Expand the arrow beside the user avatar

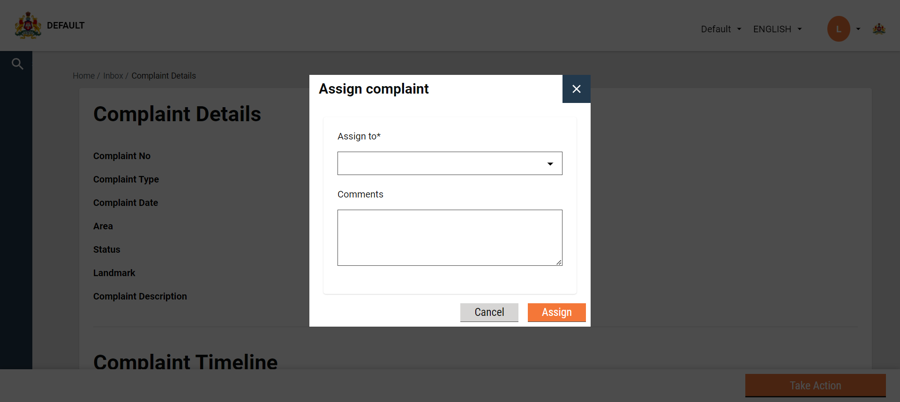tap(858, 29)
